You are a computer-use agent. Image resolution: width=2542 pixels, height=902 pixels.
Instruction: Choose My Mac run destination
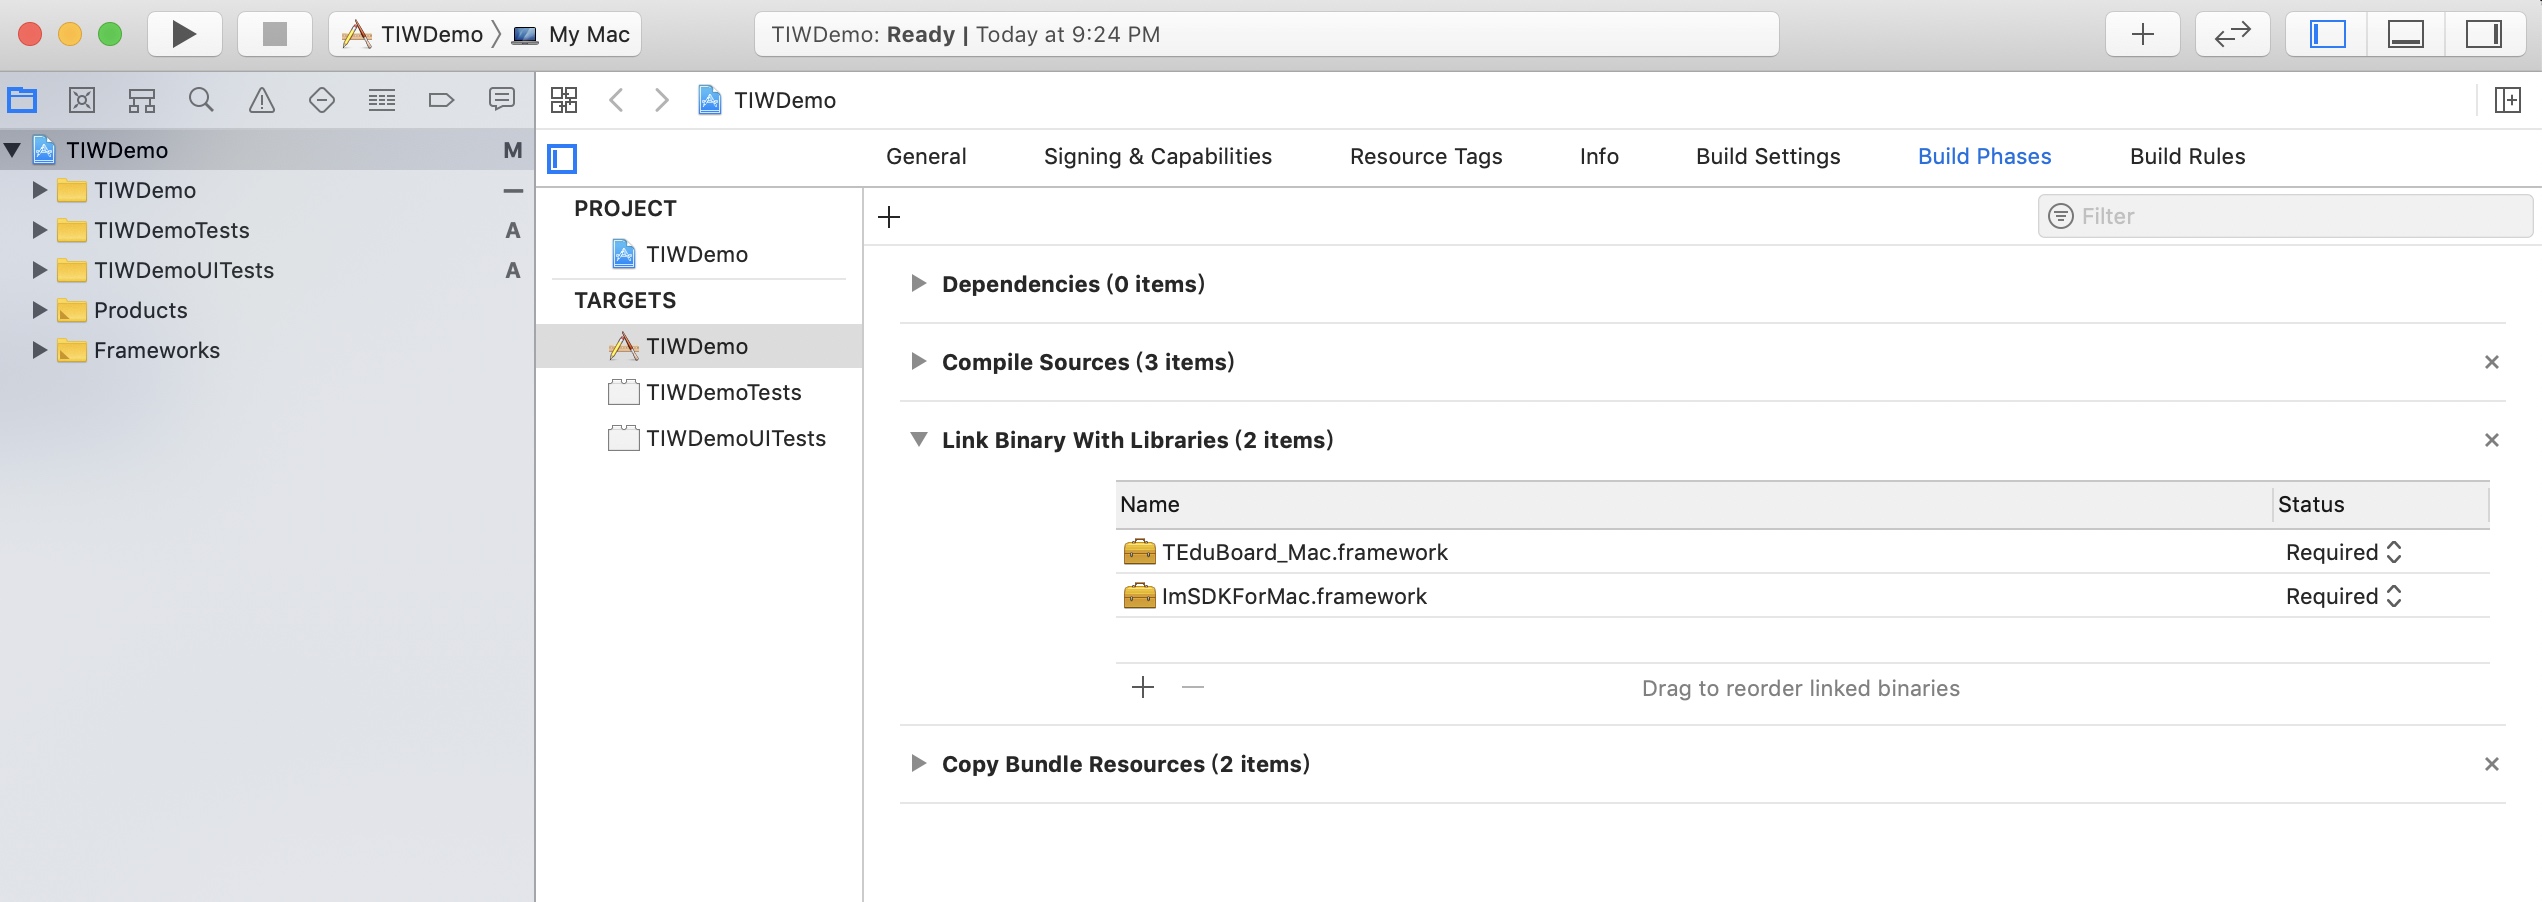[571, 34]
